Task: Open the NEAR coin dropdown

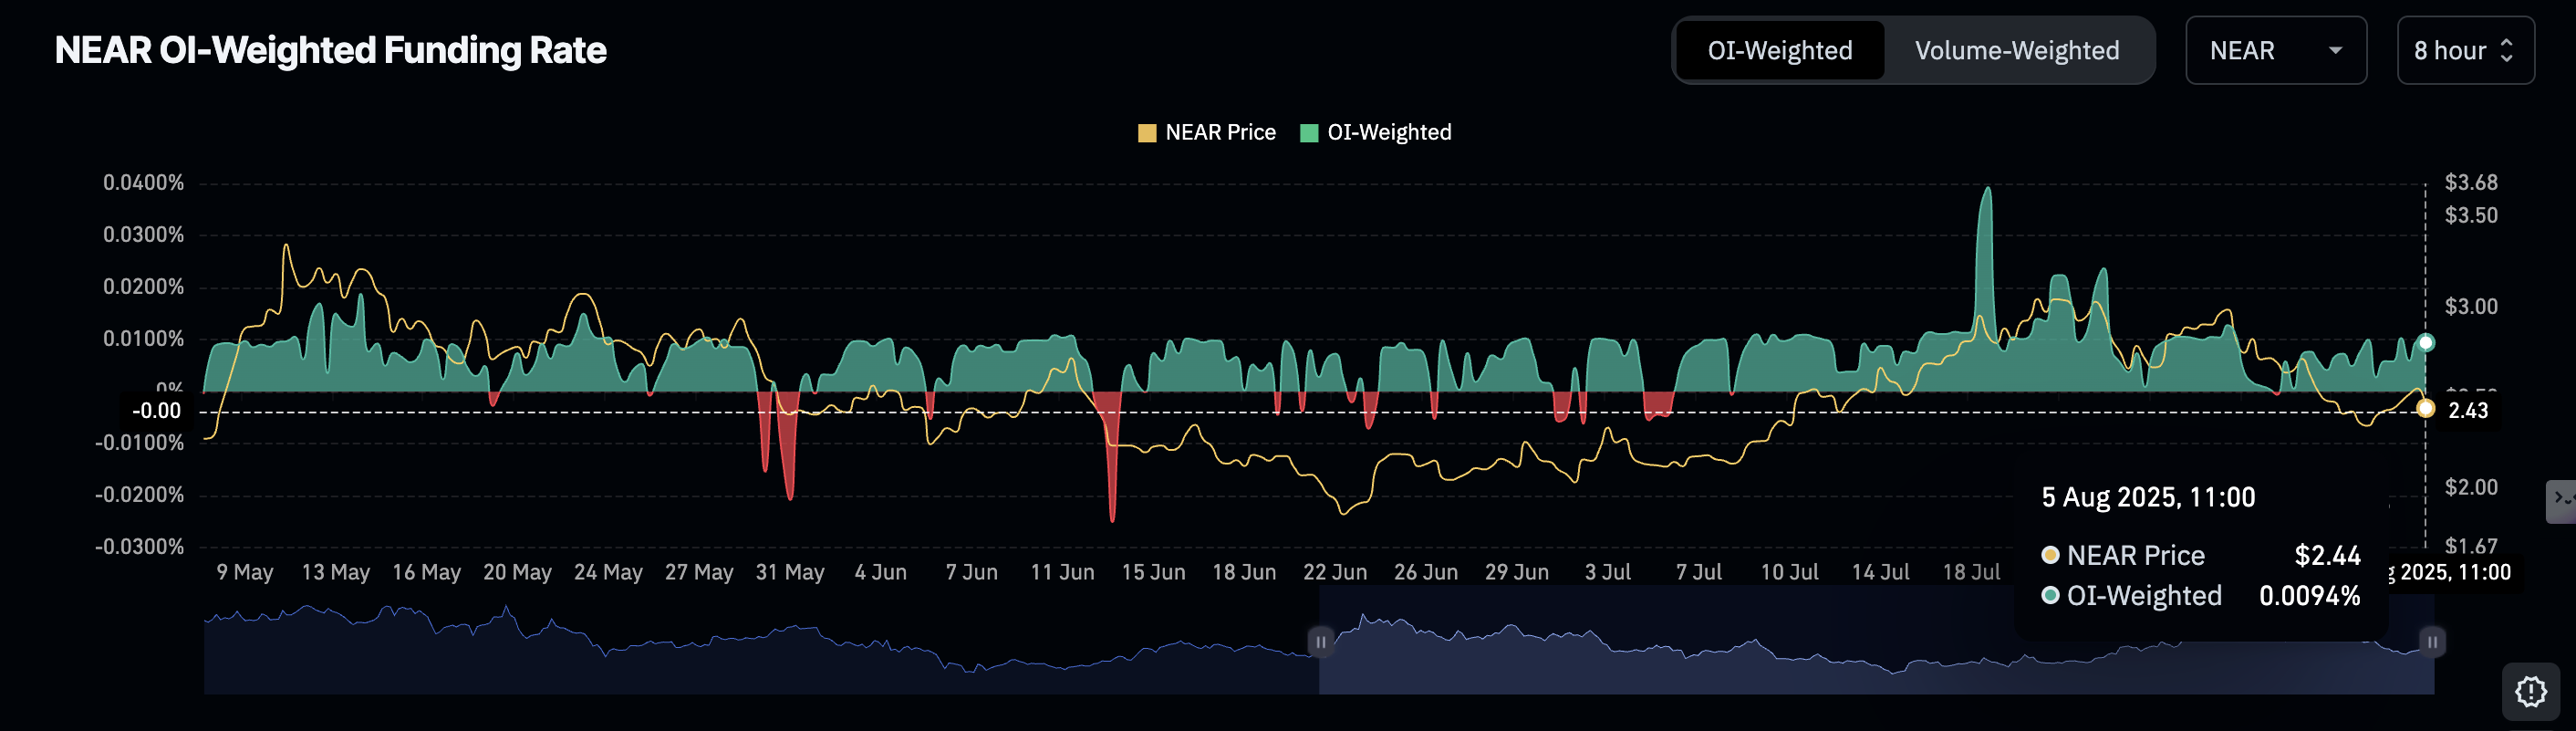Action: coord(2275,50)
